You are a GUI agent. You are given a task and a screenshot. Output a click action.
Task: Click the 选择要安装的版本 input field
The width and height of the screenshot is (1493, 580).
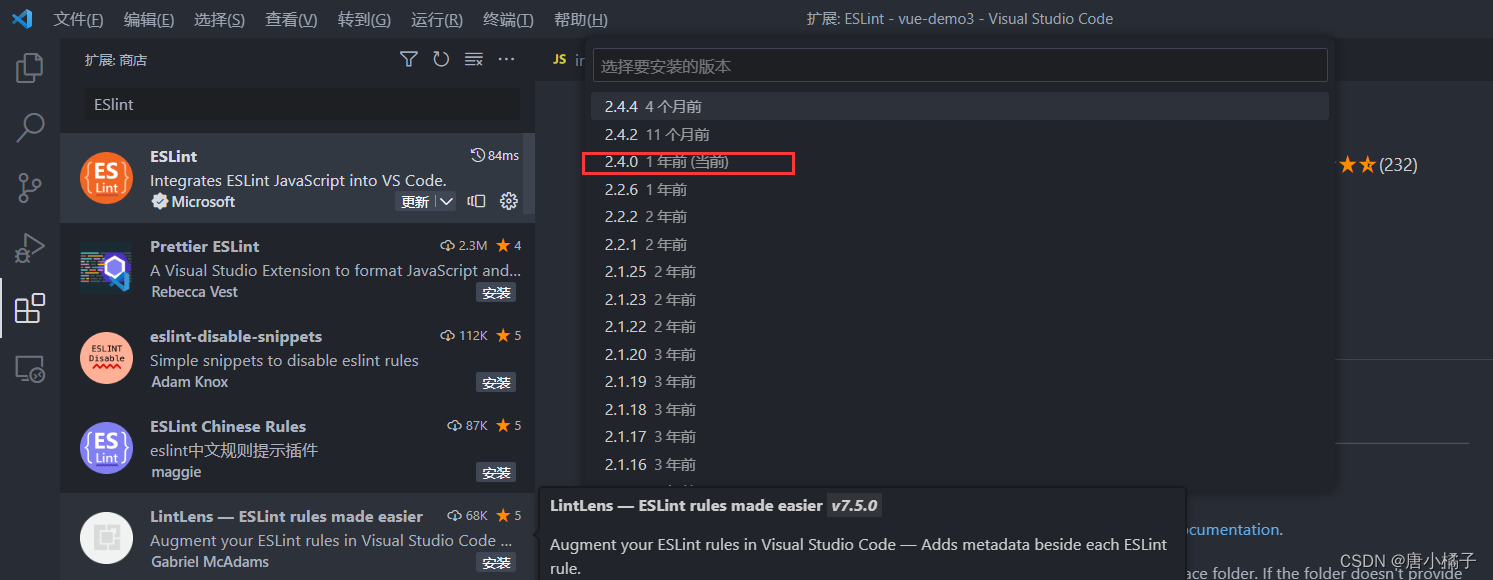(x=960, y=66)
